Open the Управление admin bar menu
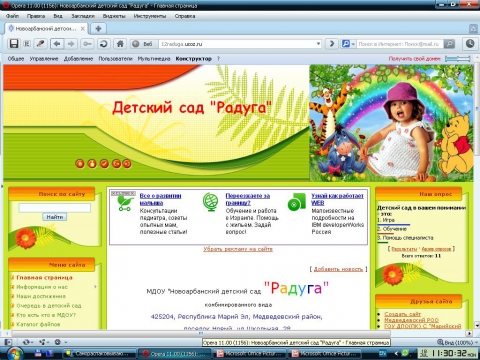Viewport: 480px width, 360px height. pyautogui.click(x=44, y=59)
